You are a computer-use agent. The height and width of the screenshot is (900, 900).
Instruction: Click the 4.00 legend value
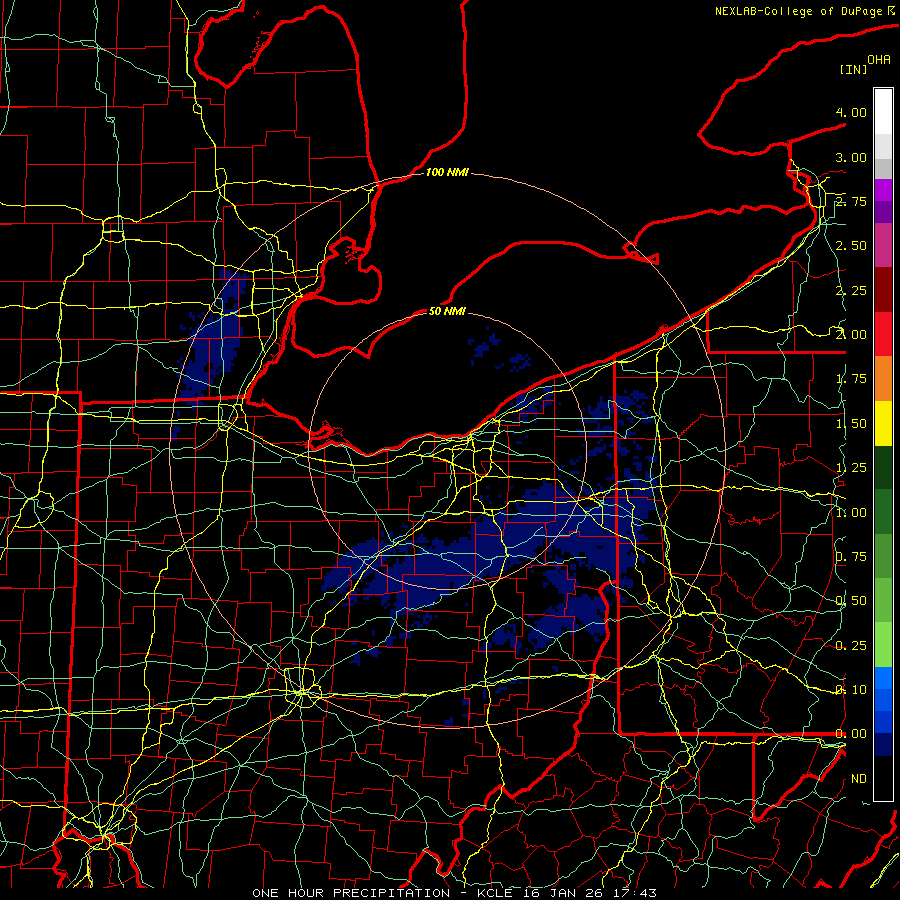(851, 112)
